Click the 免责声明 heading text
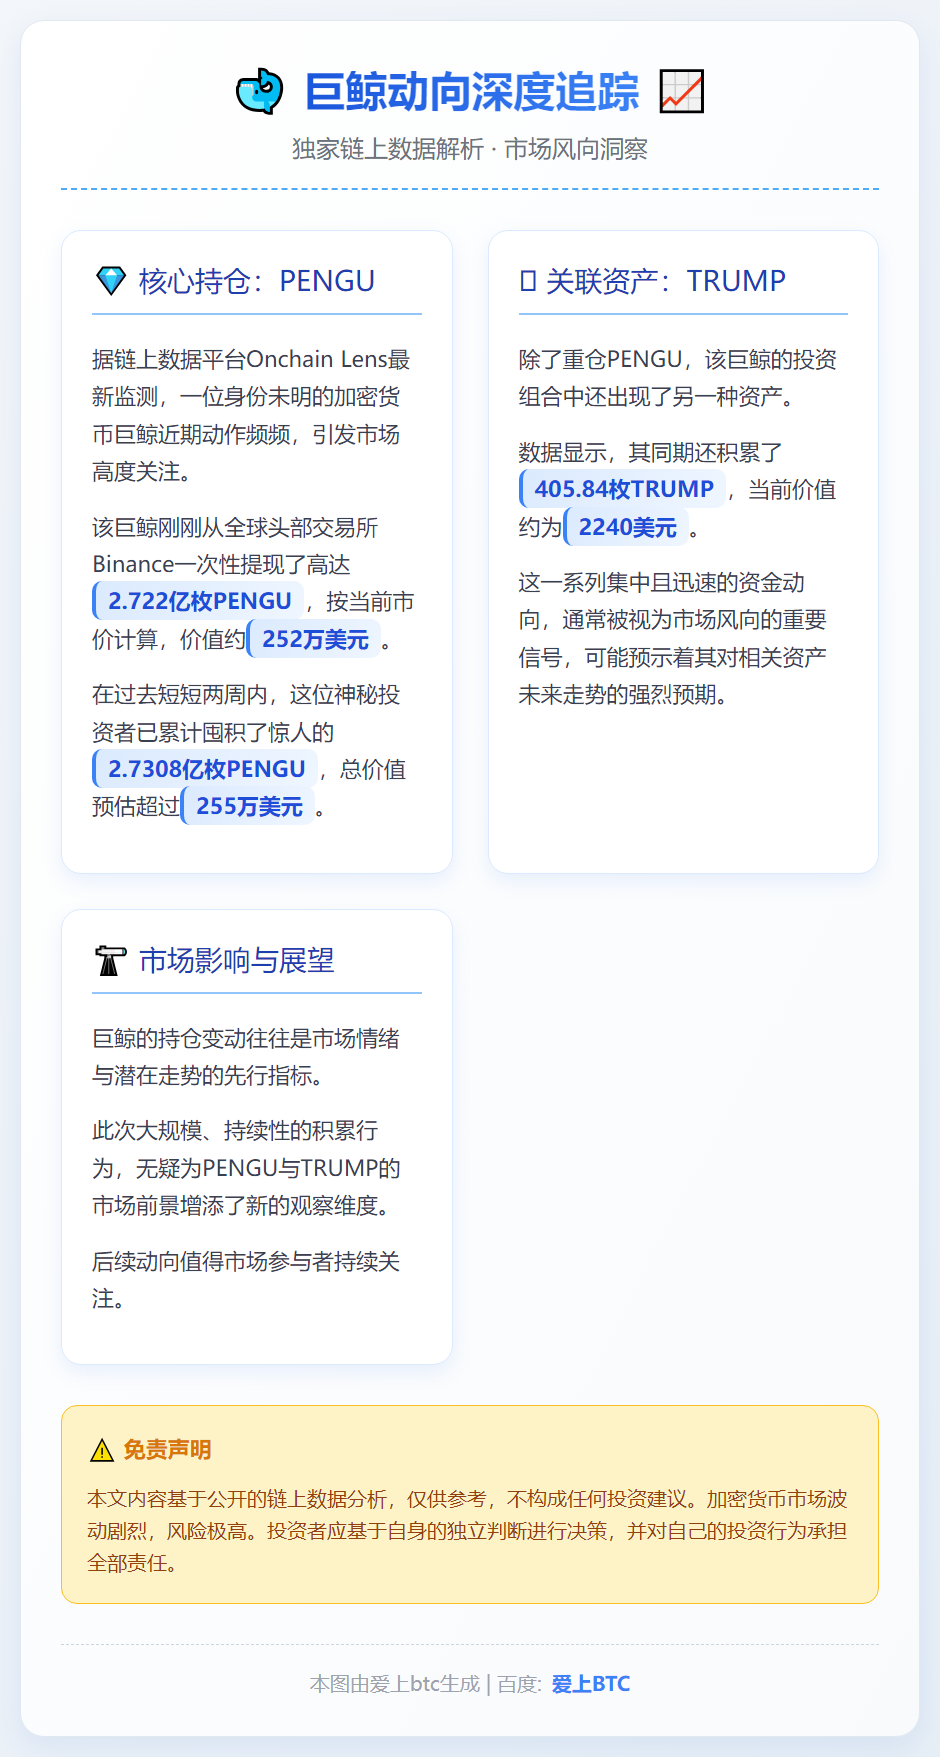 (x=167, y=1450)
